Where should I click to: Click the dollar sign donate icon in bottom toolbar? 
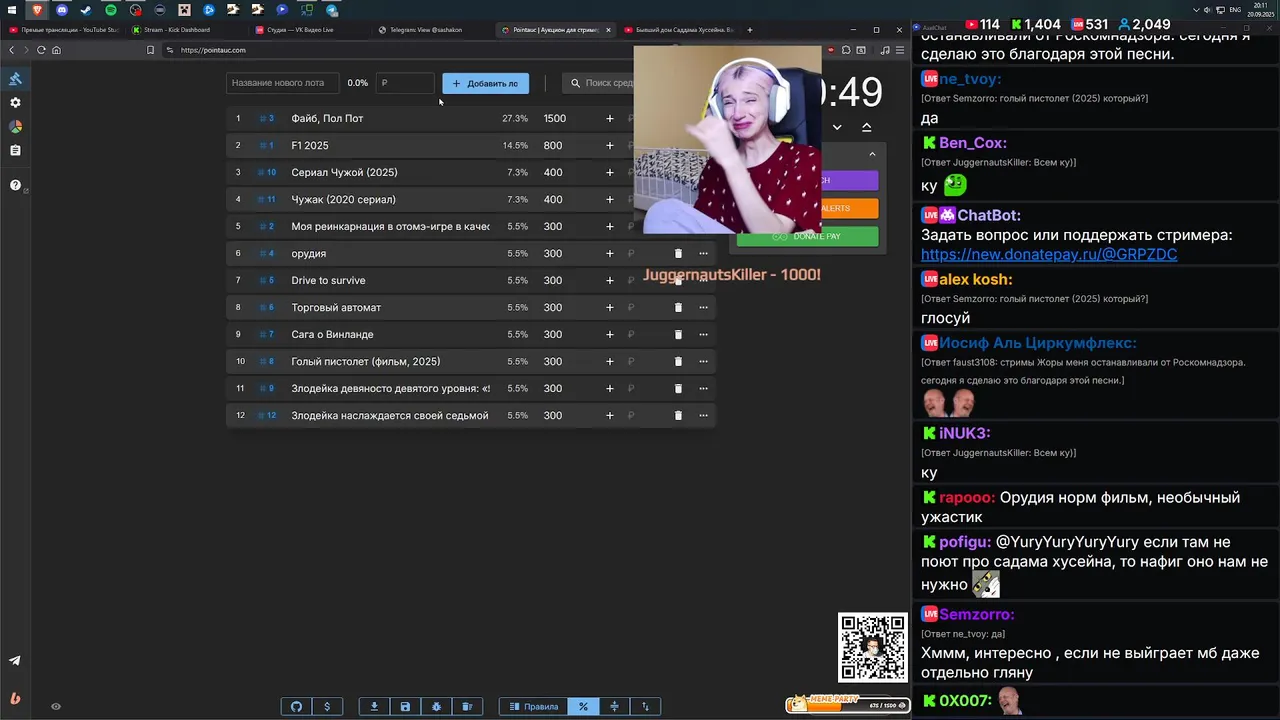click(x=327, y=706)
